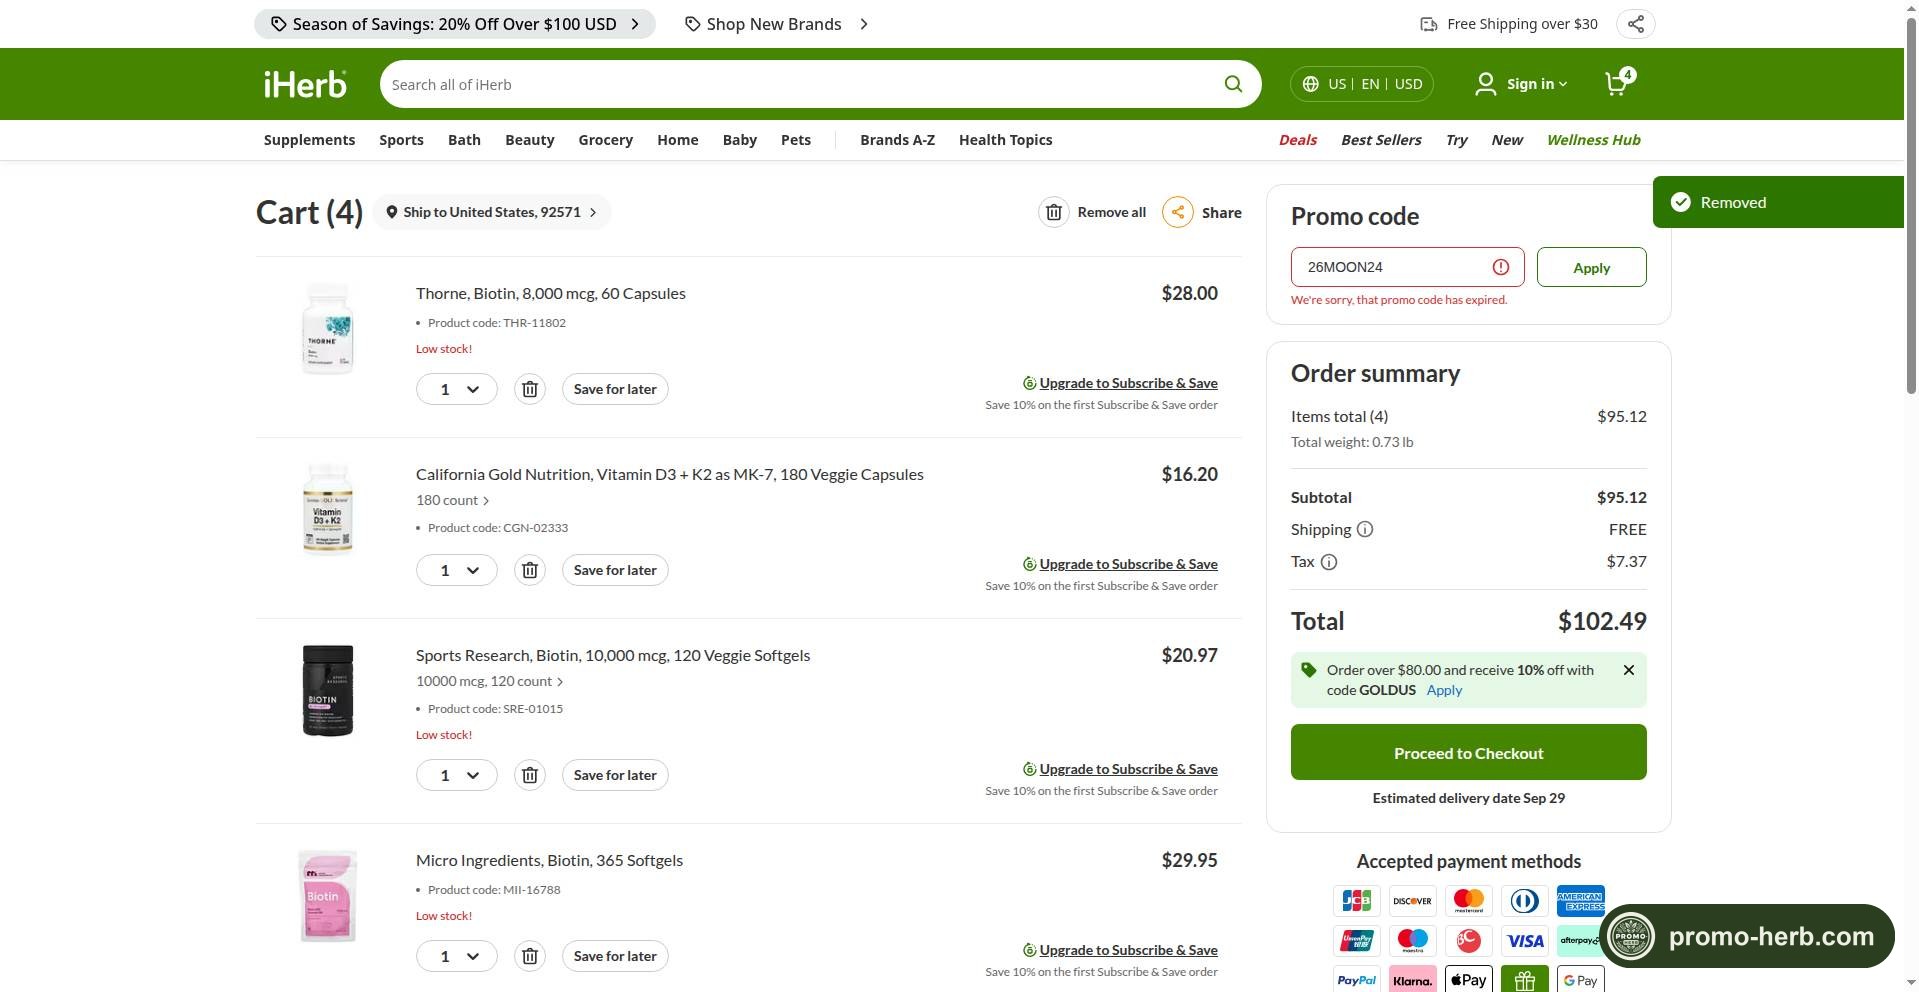Click the search magnifier icon
The width and height of the screenshot is (1919, 992).
(x=1233, y=84)
